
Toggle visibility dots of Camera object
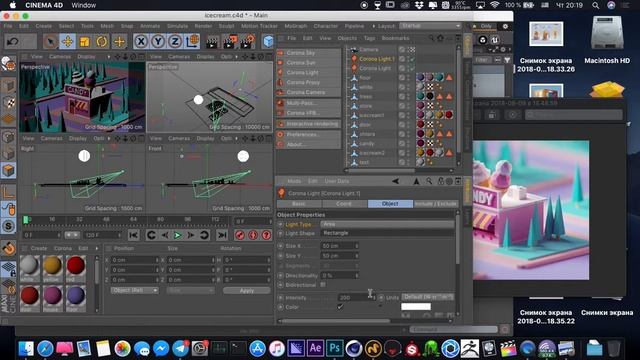409,49
